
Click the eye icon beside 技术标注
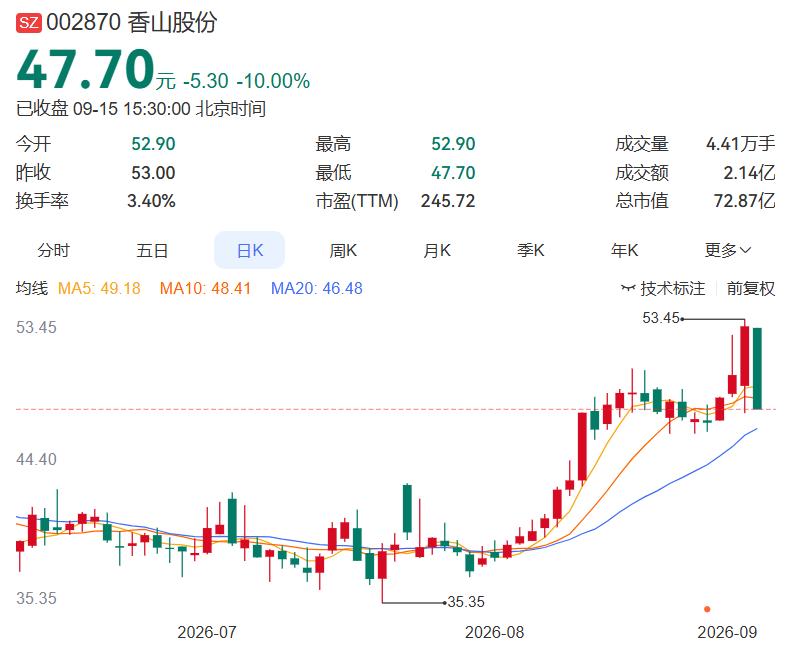click(x=627, y=288)
